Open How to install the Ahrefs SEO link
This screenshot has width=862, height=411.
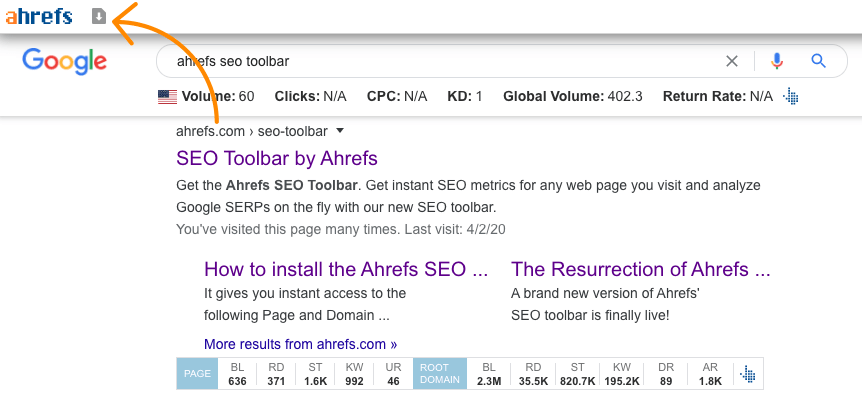click(346, 269)
